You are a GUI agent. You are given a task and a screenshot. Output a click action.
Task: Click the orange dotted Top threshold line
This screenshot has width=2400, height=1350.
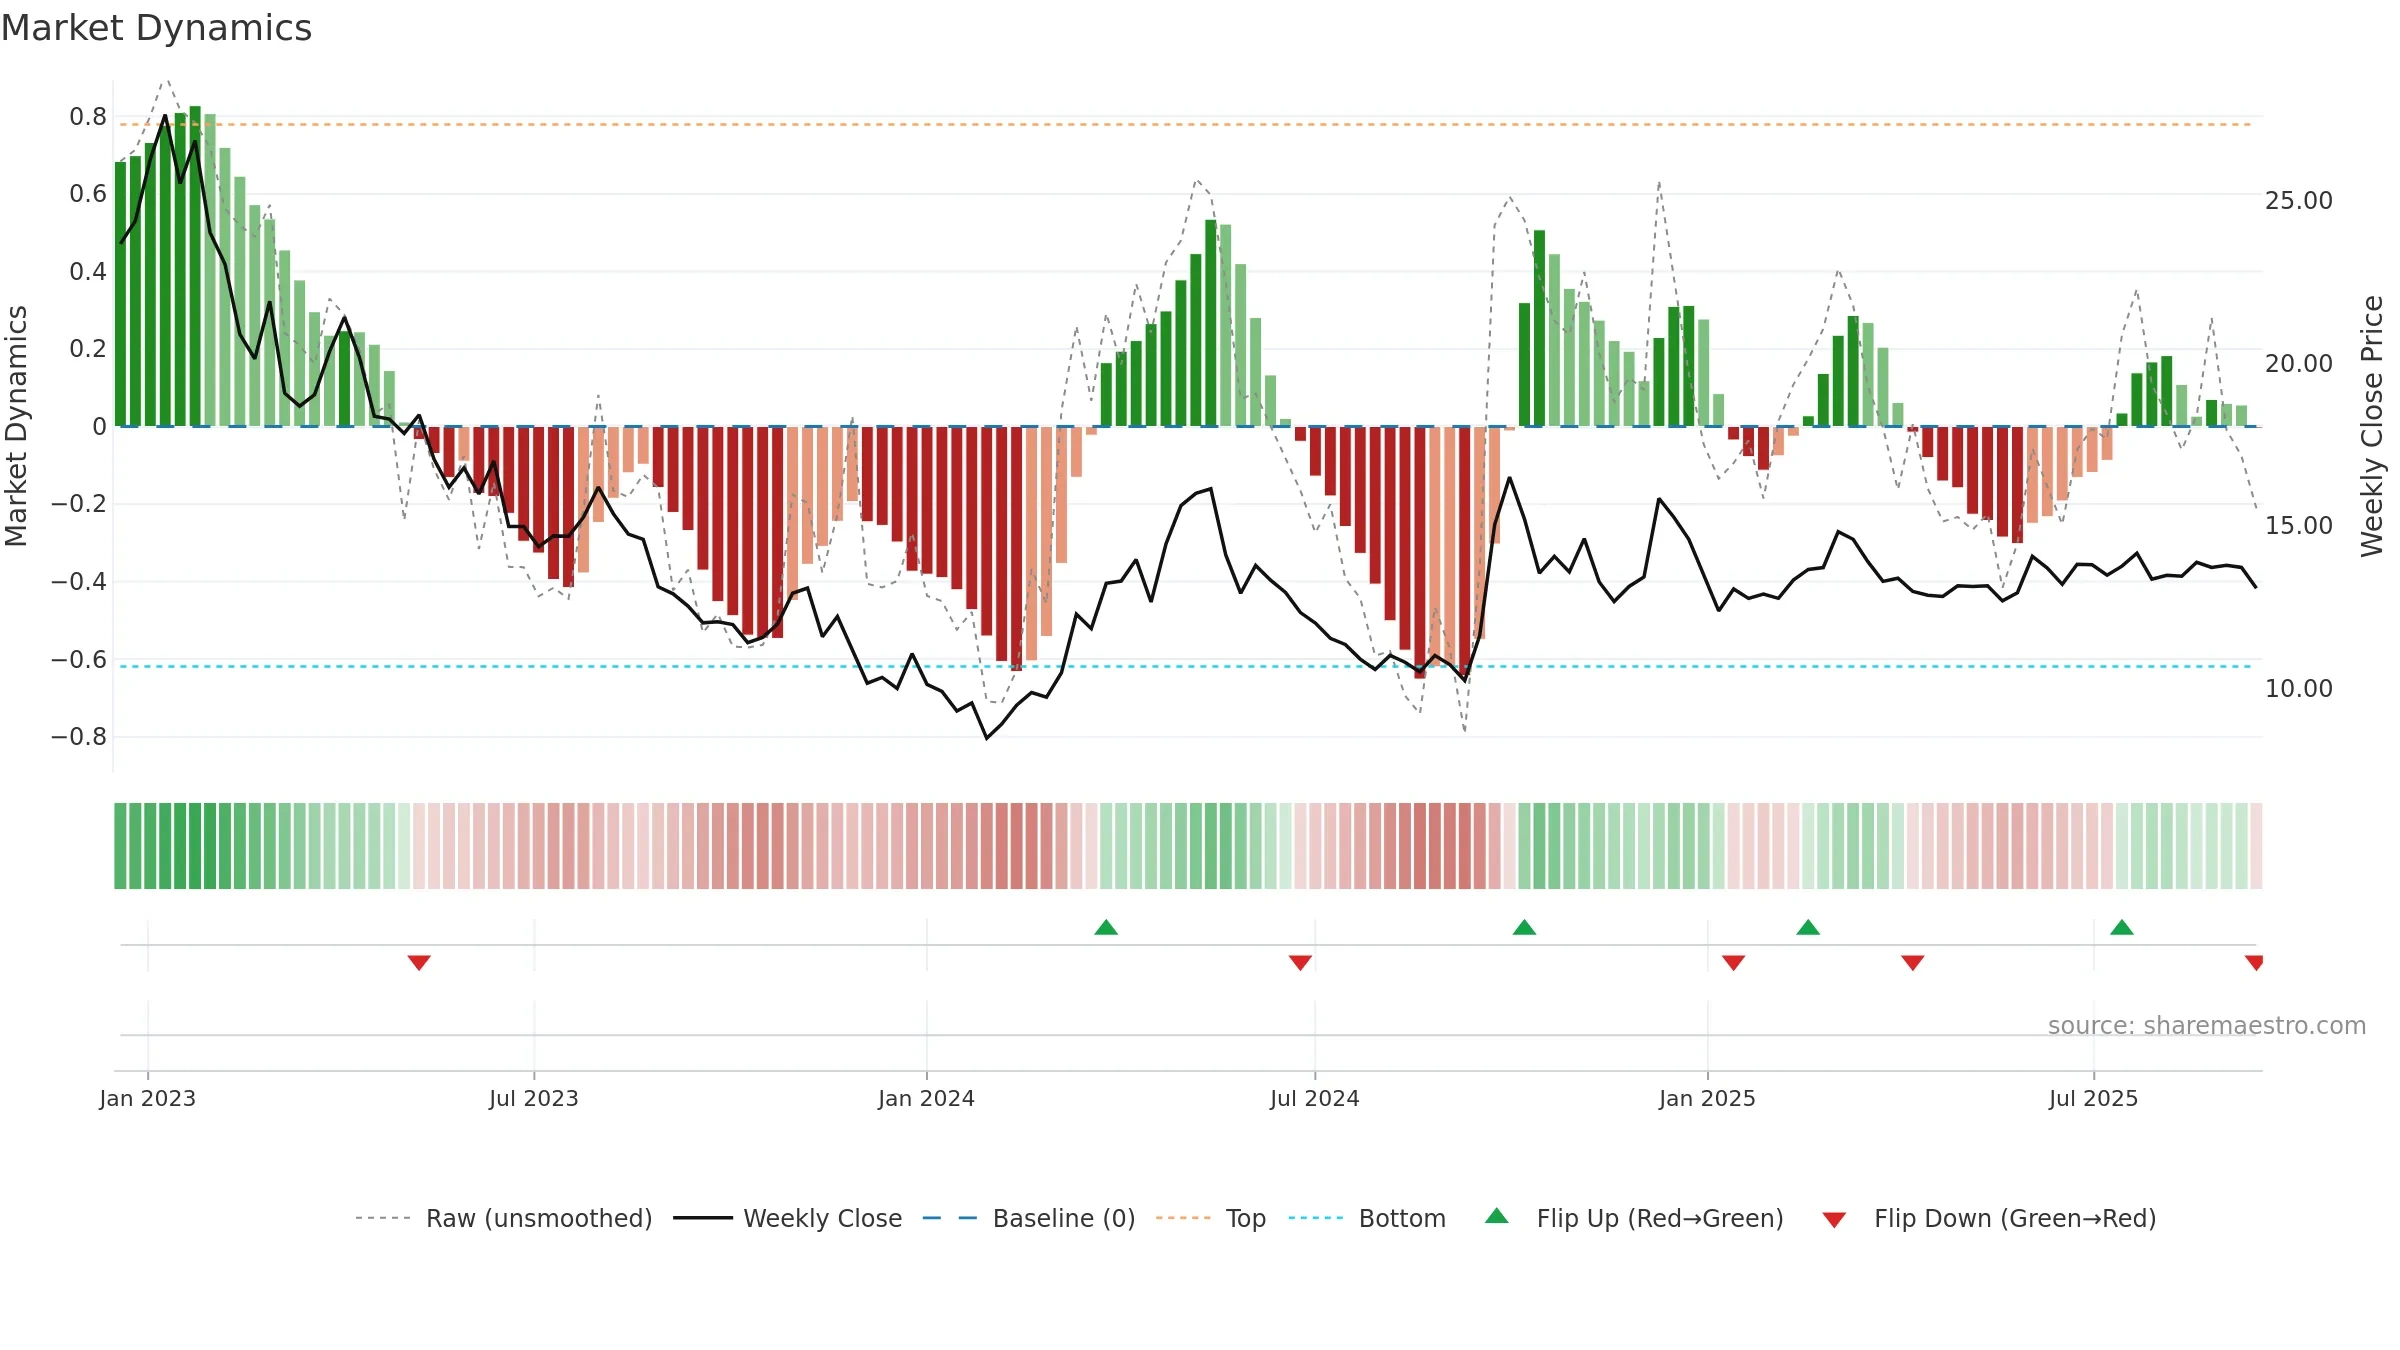[1186, 125]
